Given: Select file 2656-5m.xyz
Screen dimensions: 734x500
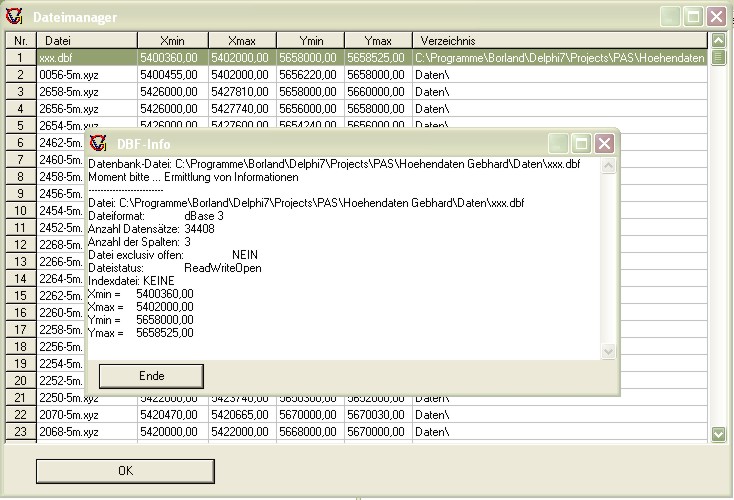Looking at the screenshot, I should click(x=87, y=109).
